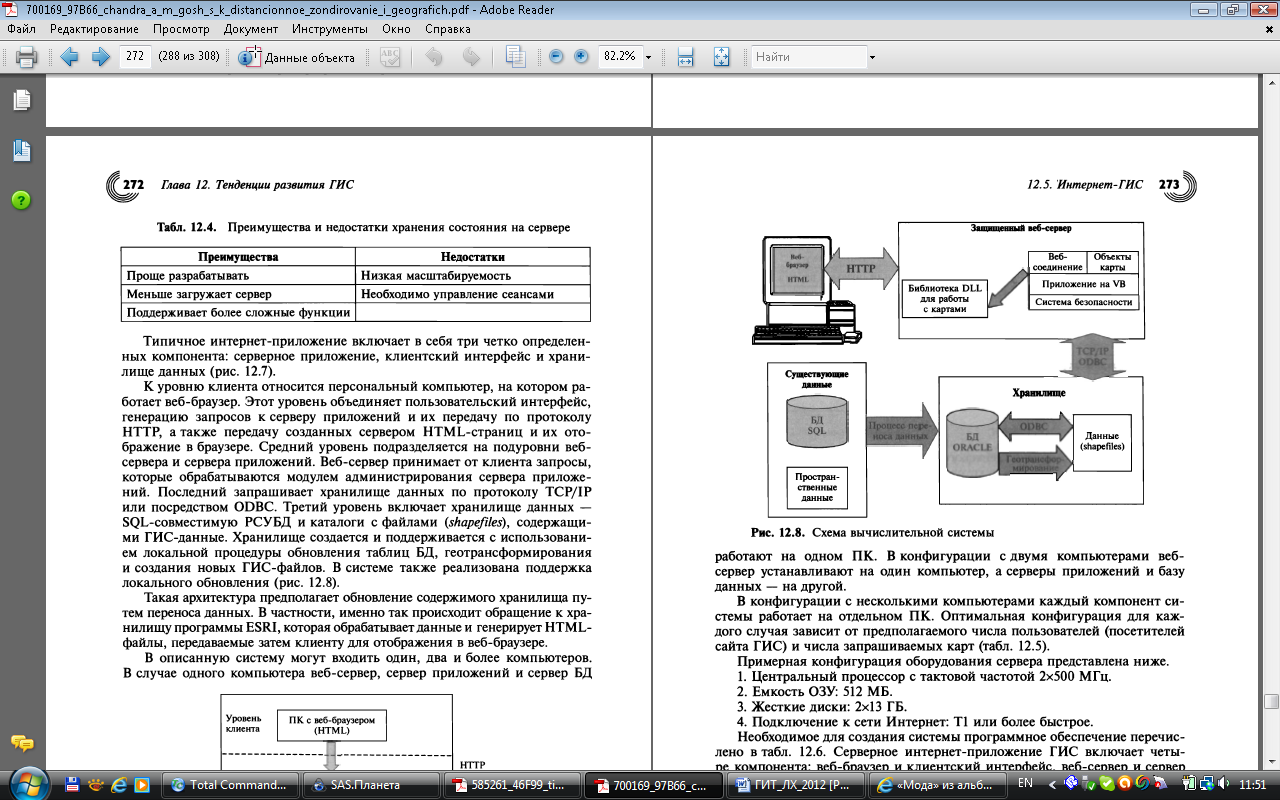Open the Документ menu
The height and width of the screenshot is (800, 1280).
pos(251,29)
